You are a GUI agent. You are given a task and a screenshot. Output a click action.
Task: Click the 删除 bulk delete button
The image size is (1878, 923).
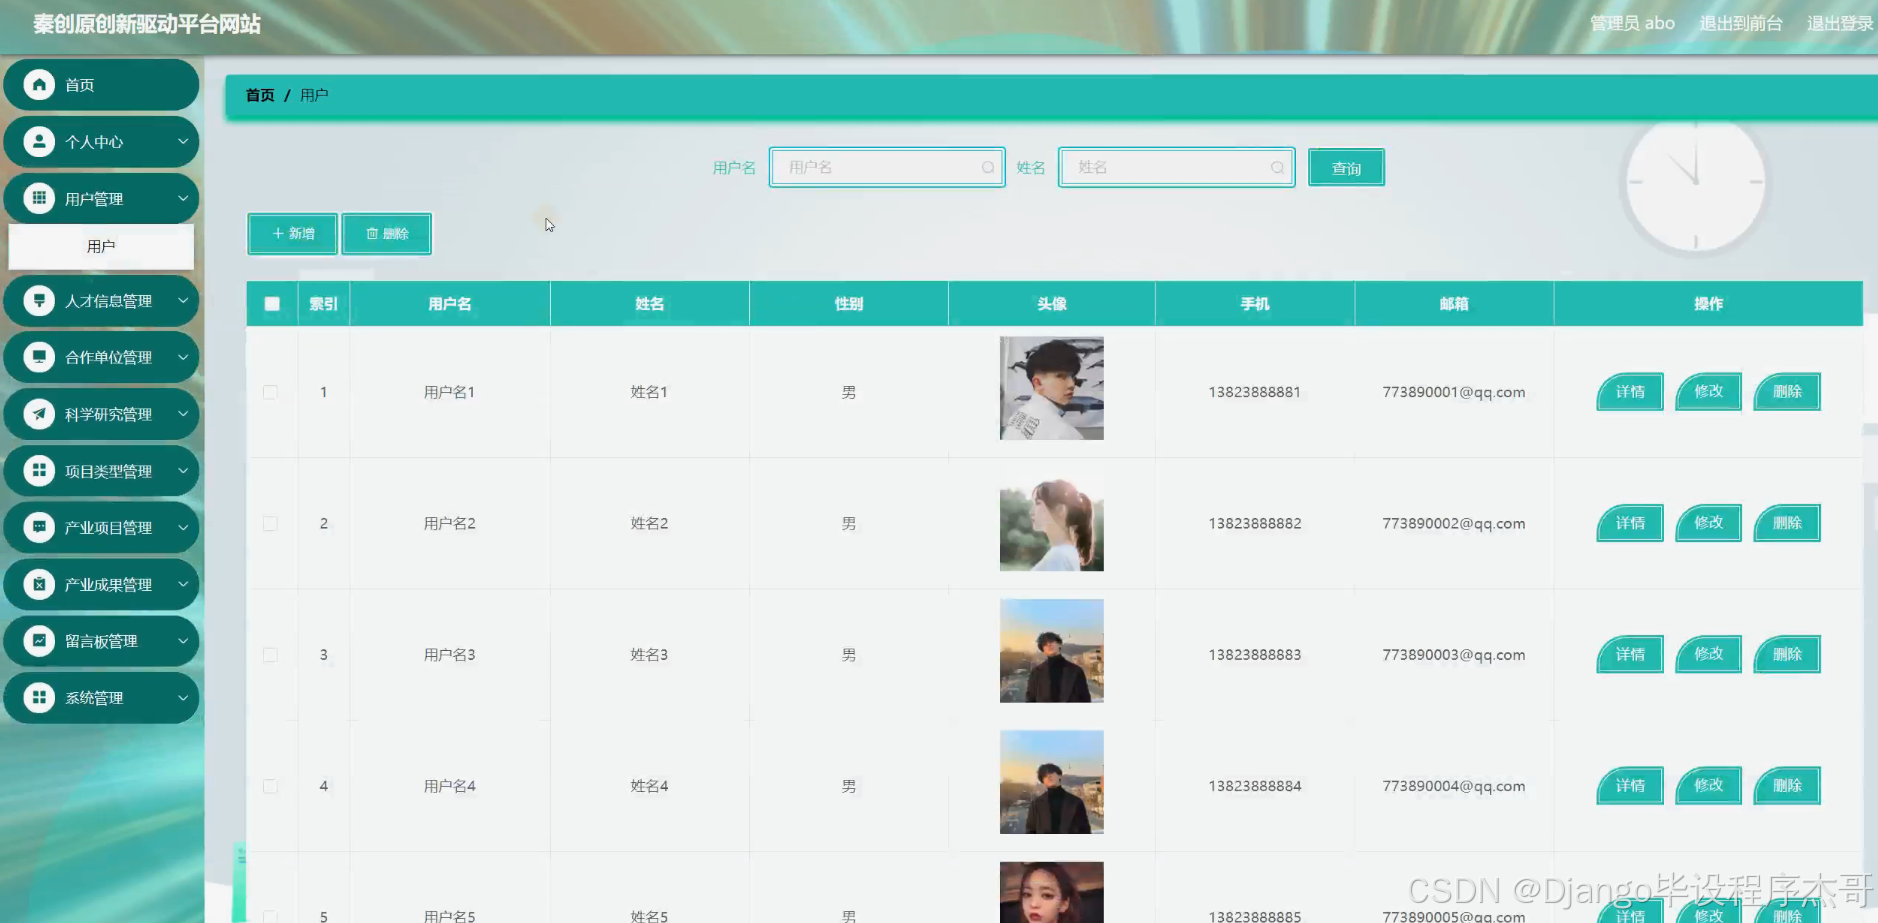point(387,233)
